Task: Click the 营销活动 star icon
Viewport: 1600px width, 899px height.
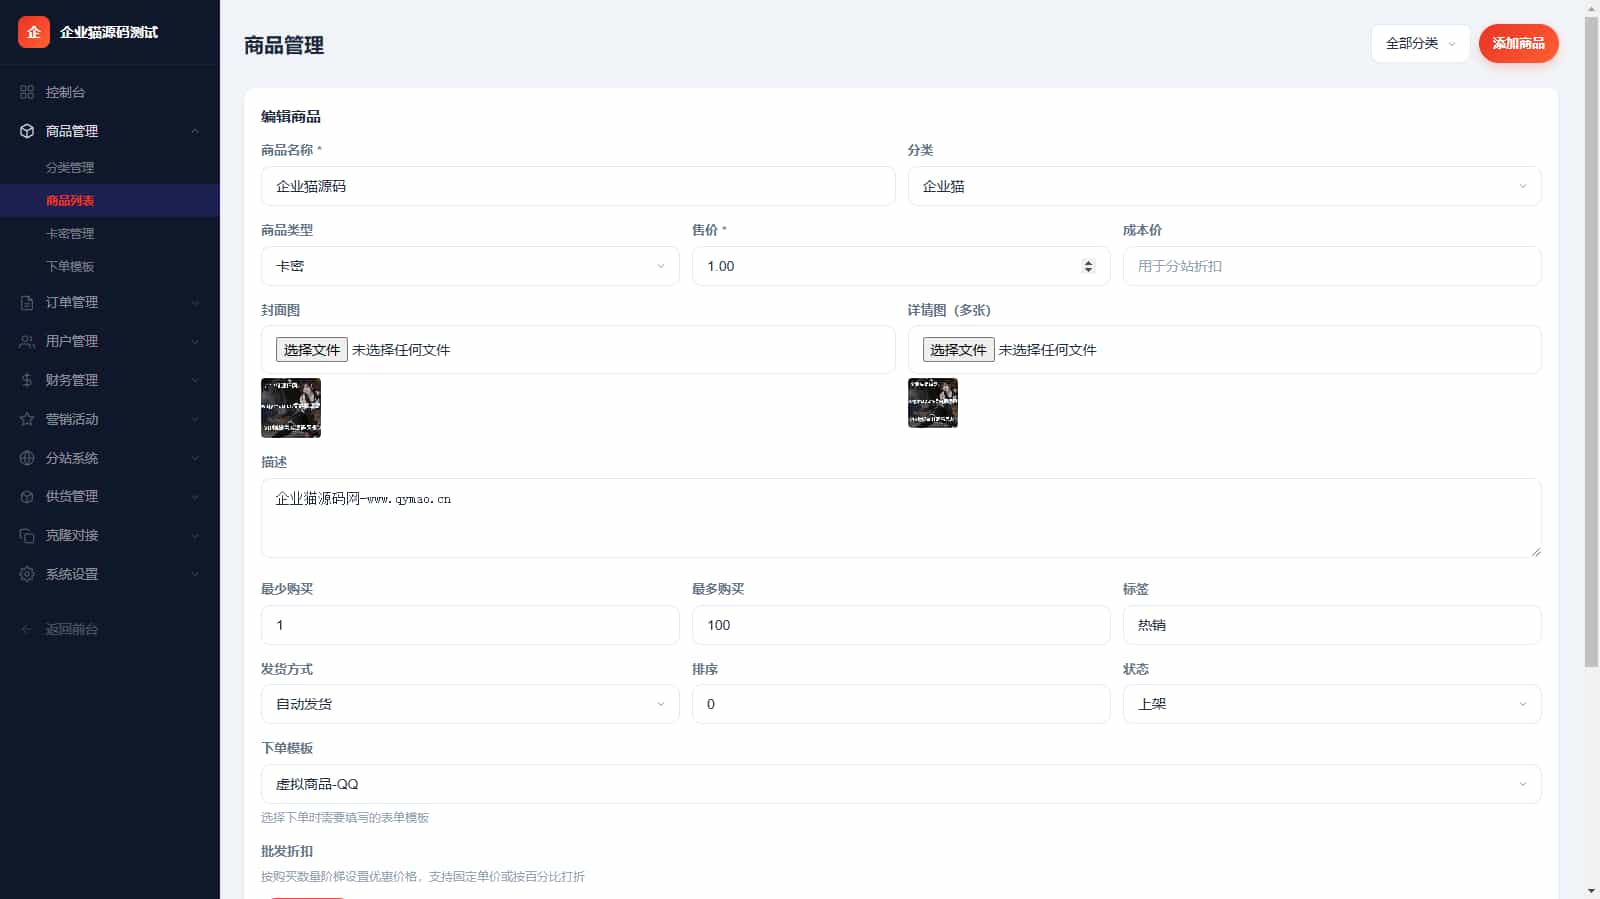Action: point(27,419)
